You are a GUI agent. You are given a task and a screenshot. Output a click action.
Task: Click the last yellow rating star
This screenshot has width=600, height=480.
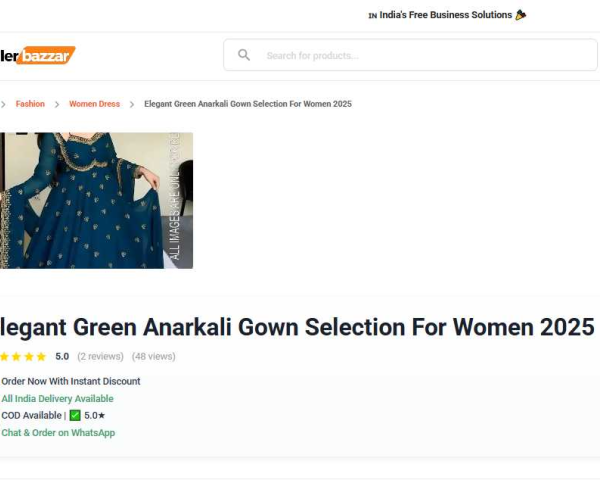[x=41, y=357]
